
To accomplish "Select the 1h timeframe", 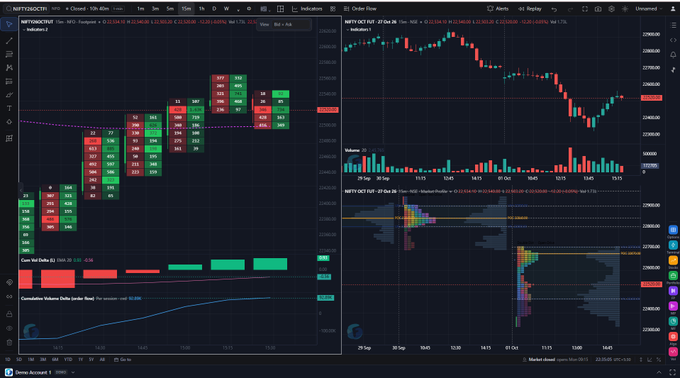I will (x=202, y=9).
